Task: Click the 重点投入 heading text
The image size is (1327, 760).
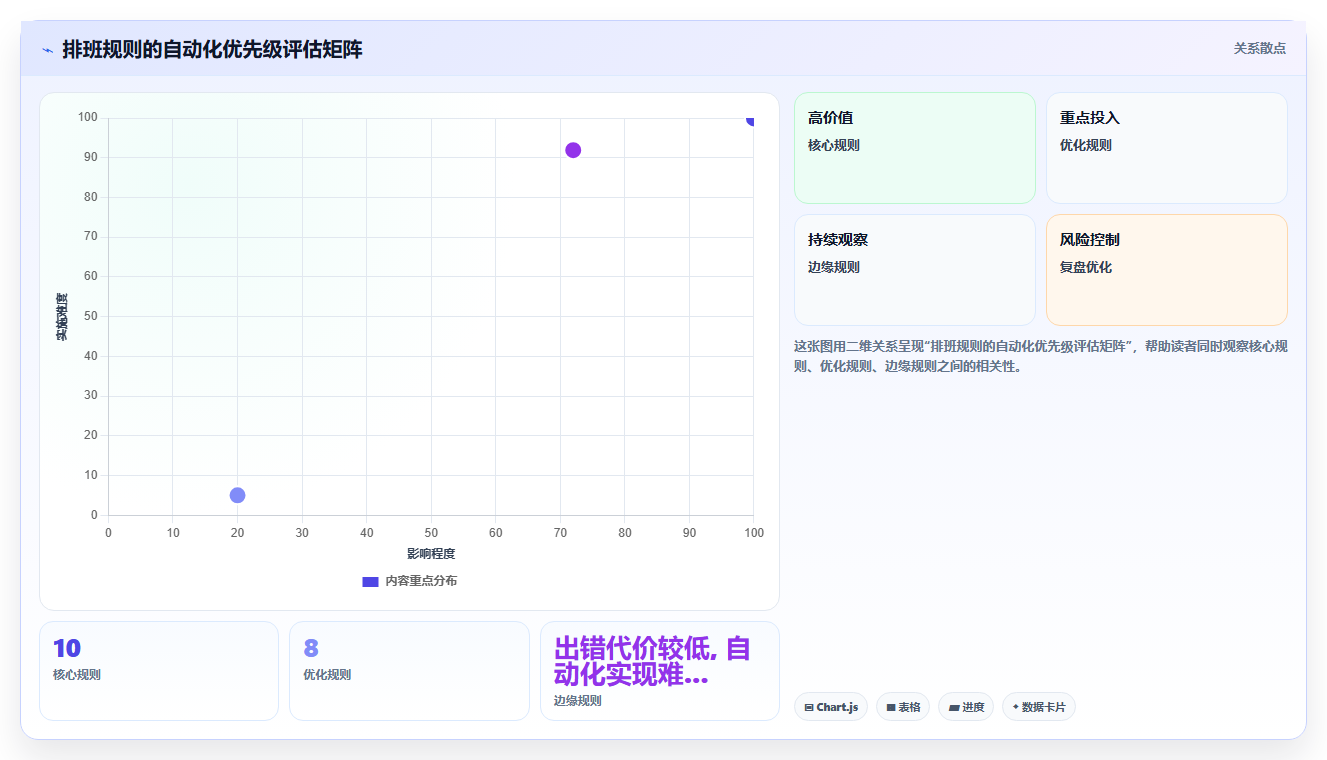Action: coord(1090,118)
